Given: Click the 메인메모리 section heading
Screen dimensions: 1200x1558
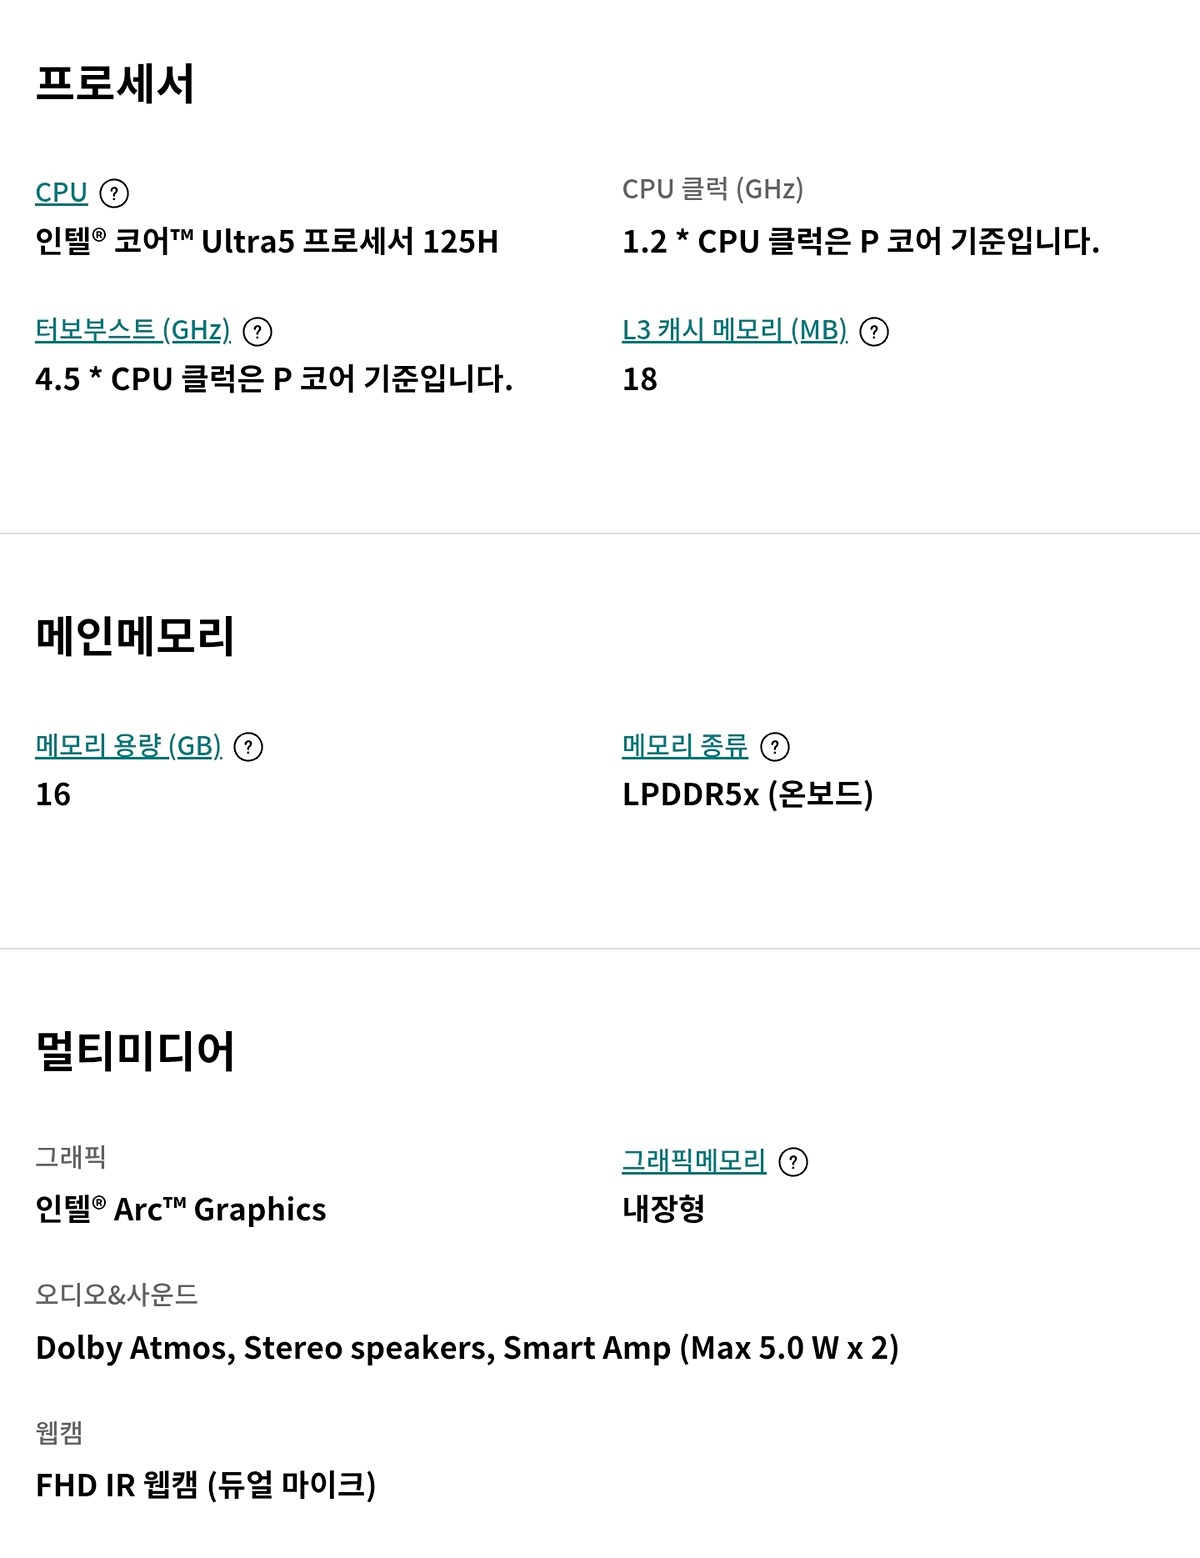Looking at the screenshot, I should pos(135,636).
